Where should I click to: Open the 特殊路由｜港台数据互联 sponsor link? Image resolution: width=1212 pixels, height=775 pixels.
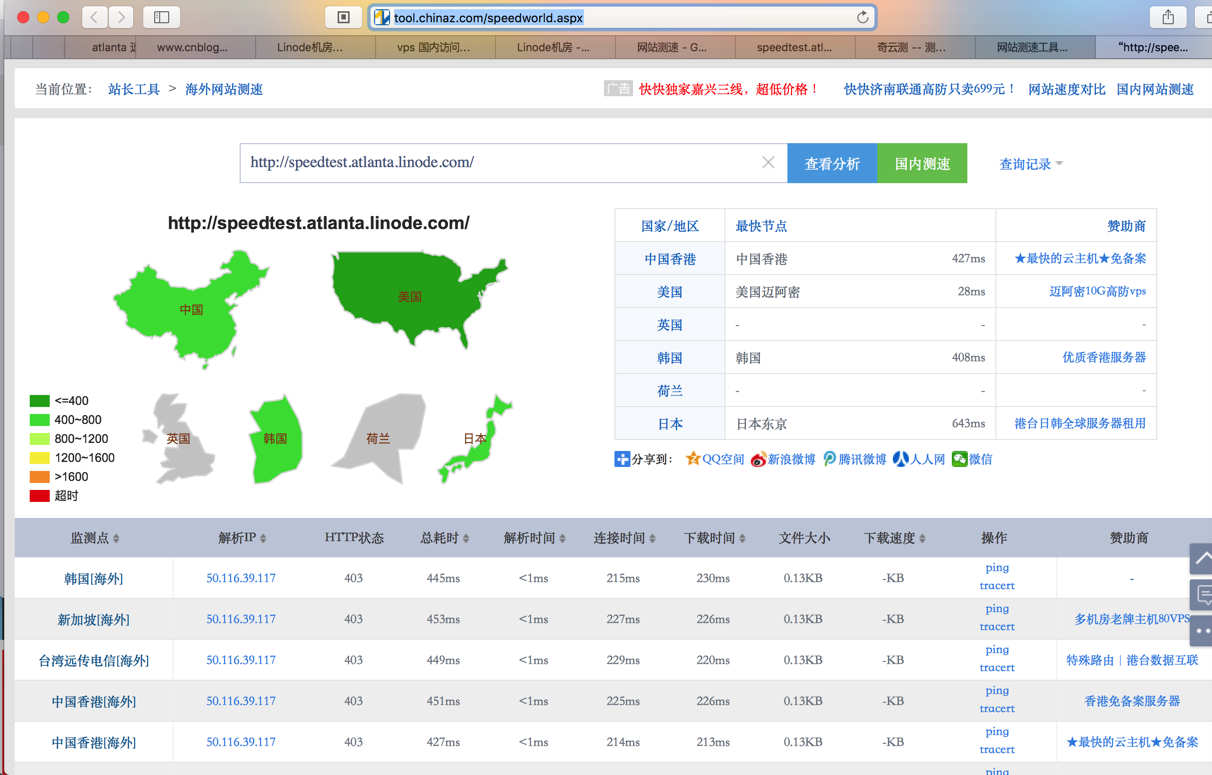1132,660
